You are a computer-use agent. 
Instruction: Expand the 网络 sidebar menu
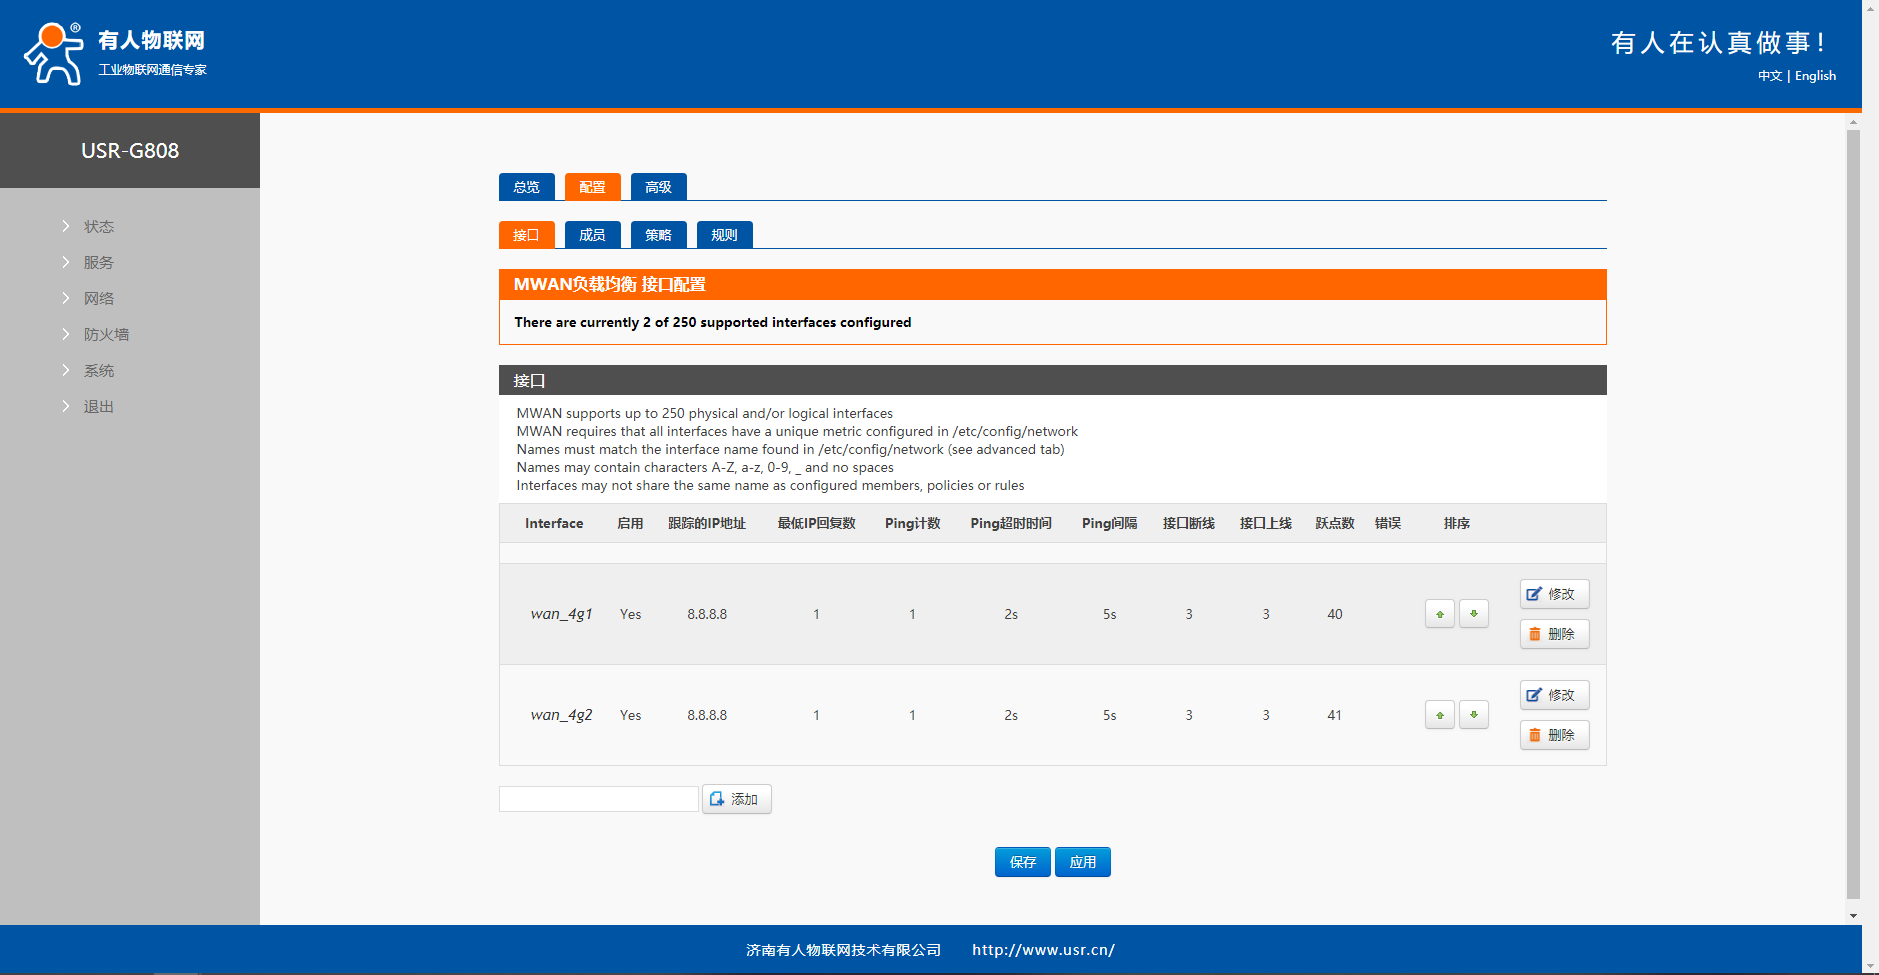[98, 299]
